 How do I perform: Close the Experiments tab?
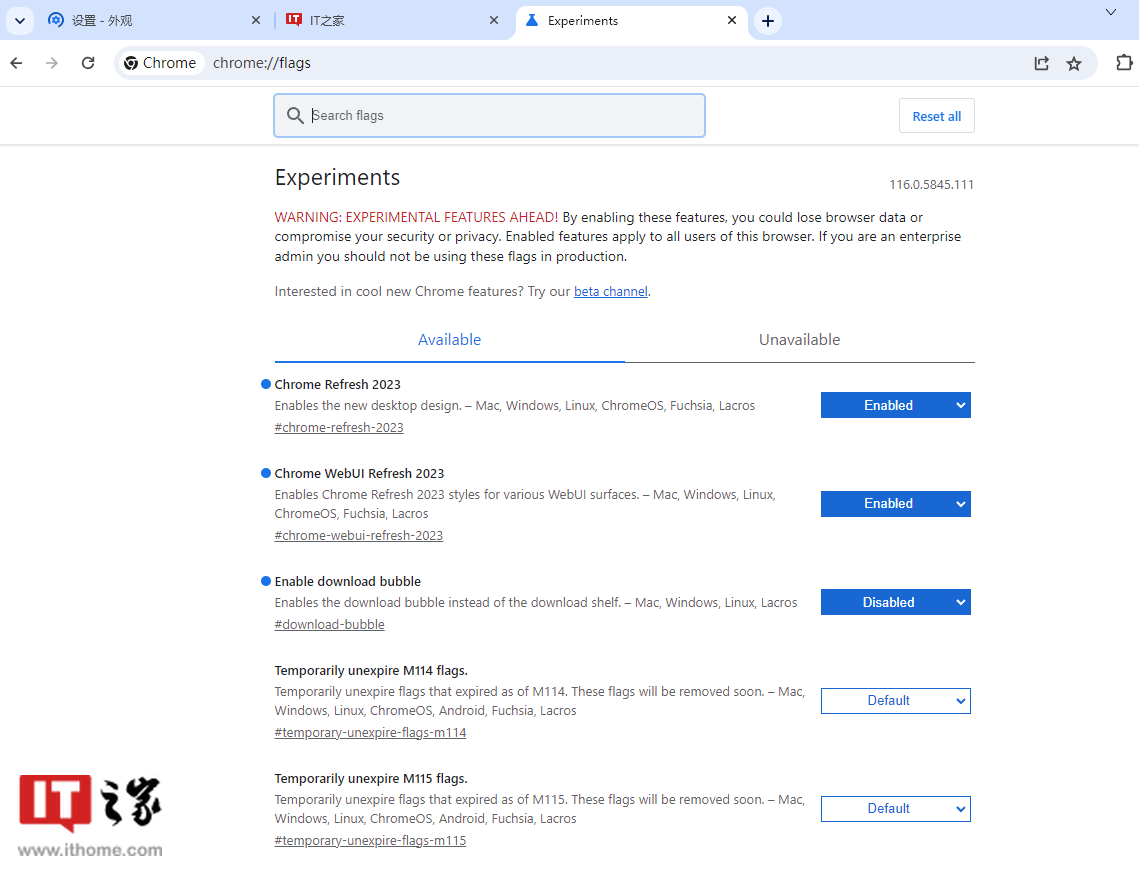click(x=731, y=20)
